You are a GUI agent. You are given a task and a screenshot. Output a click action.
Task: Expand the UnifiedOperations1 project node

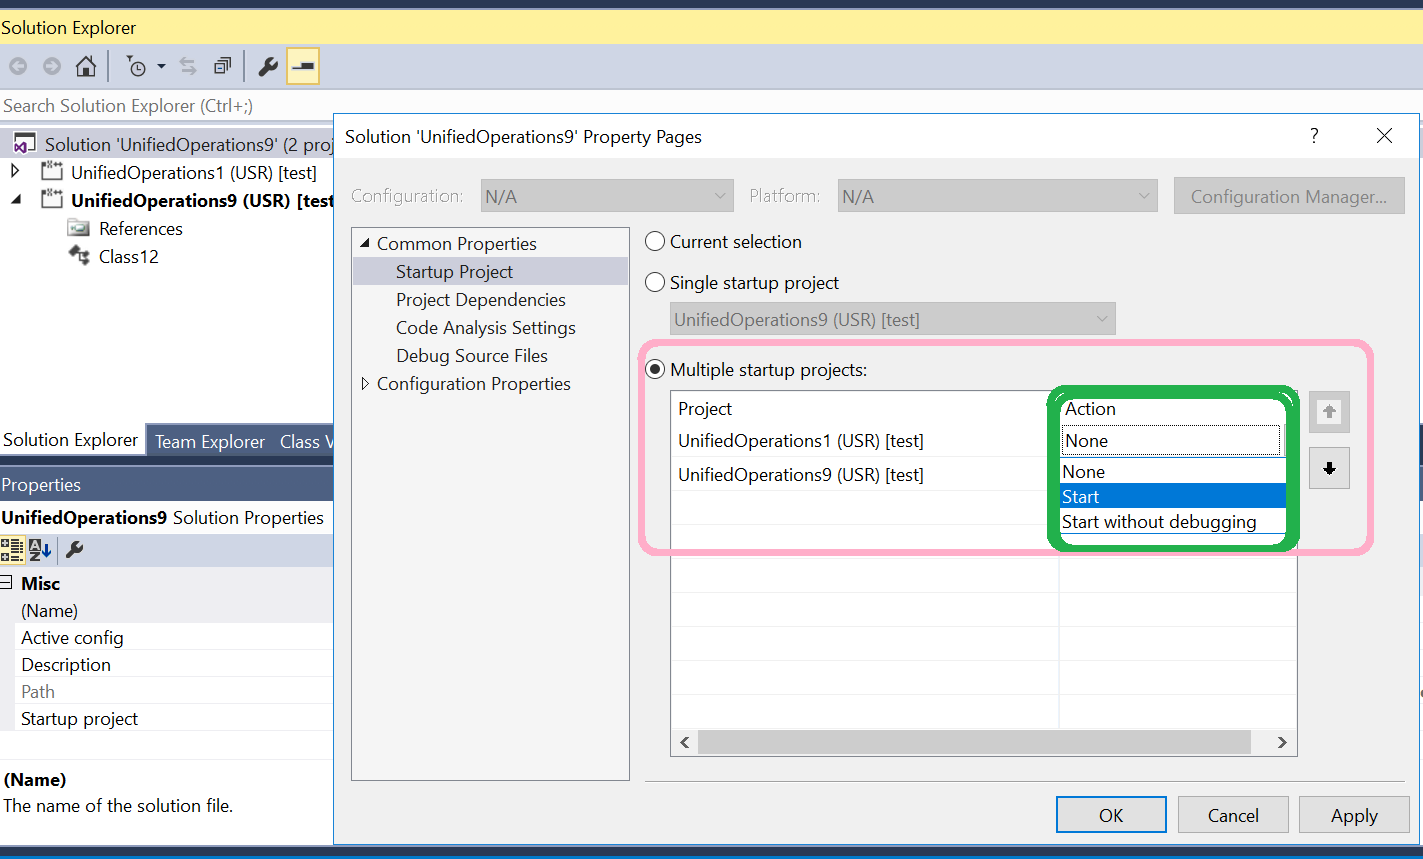(15, 171)
